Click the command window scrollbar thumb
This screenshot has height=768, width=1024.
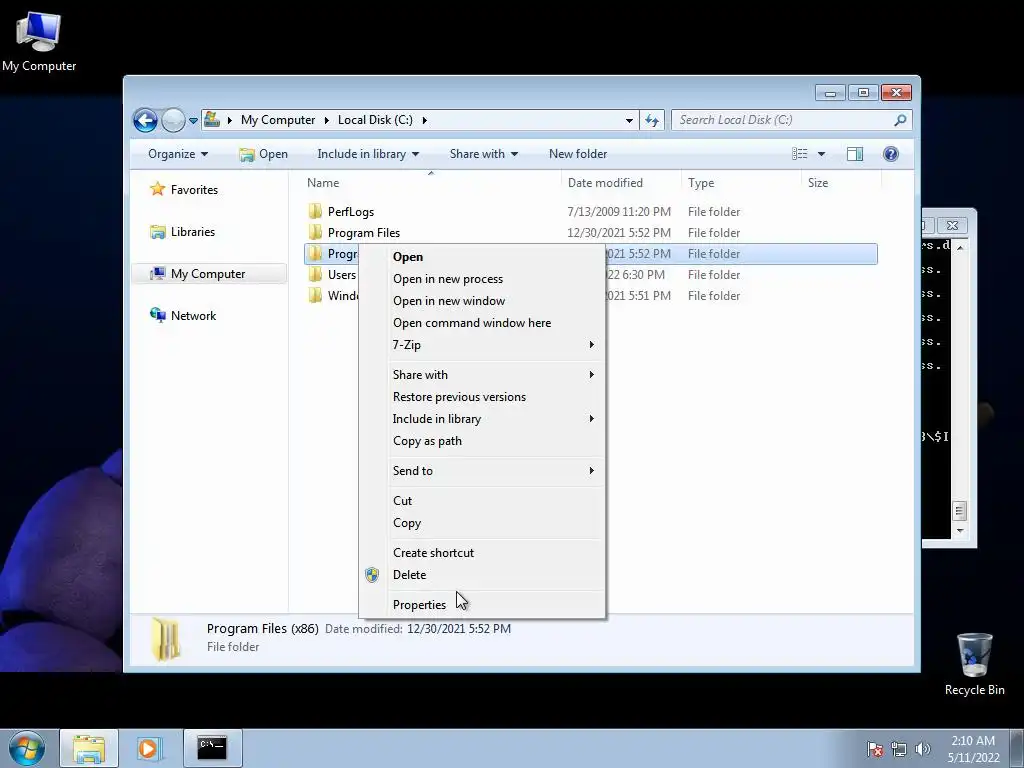[x=959, y=511]
